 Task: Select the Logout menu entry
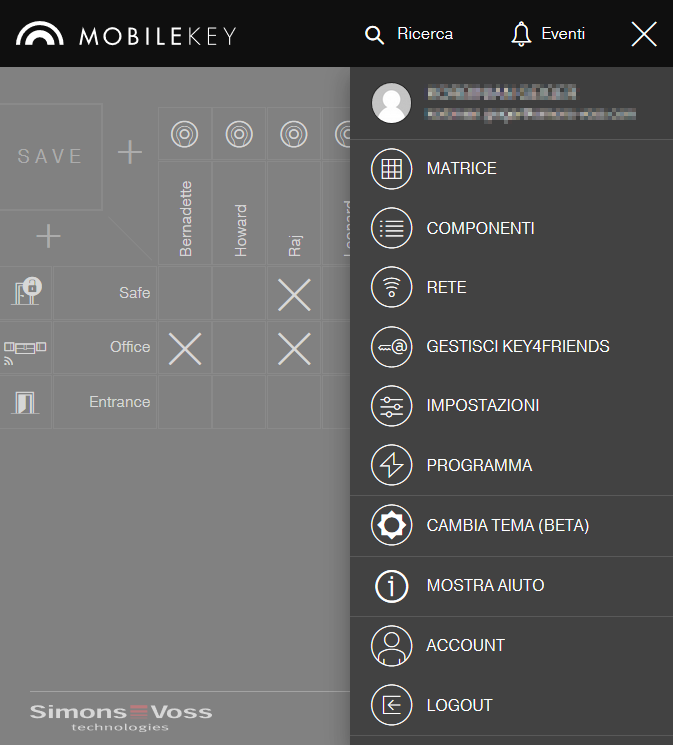(x=459, y=705)
